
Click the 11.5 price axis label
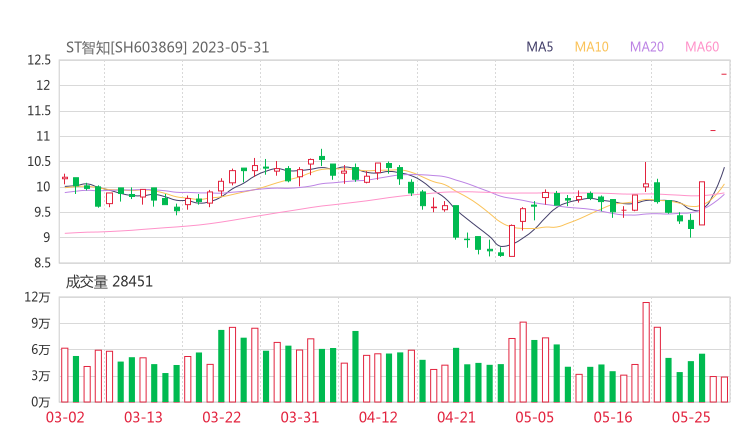[x=39, y=111]
